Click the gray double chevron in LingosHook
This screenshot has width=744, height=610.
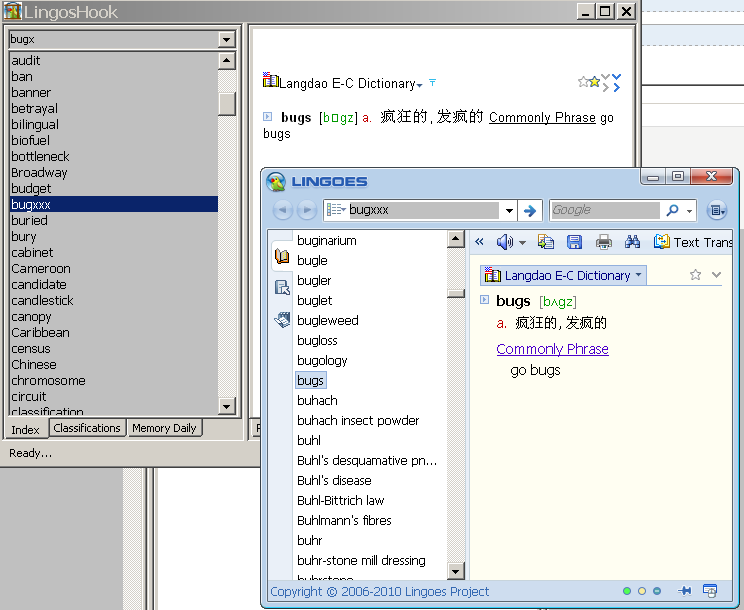pos(605,83)
